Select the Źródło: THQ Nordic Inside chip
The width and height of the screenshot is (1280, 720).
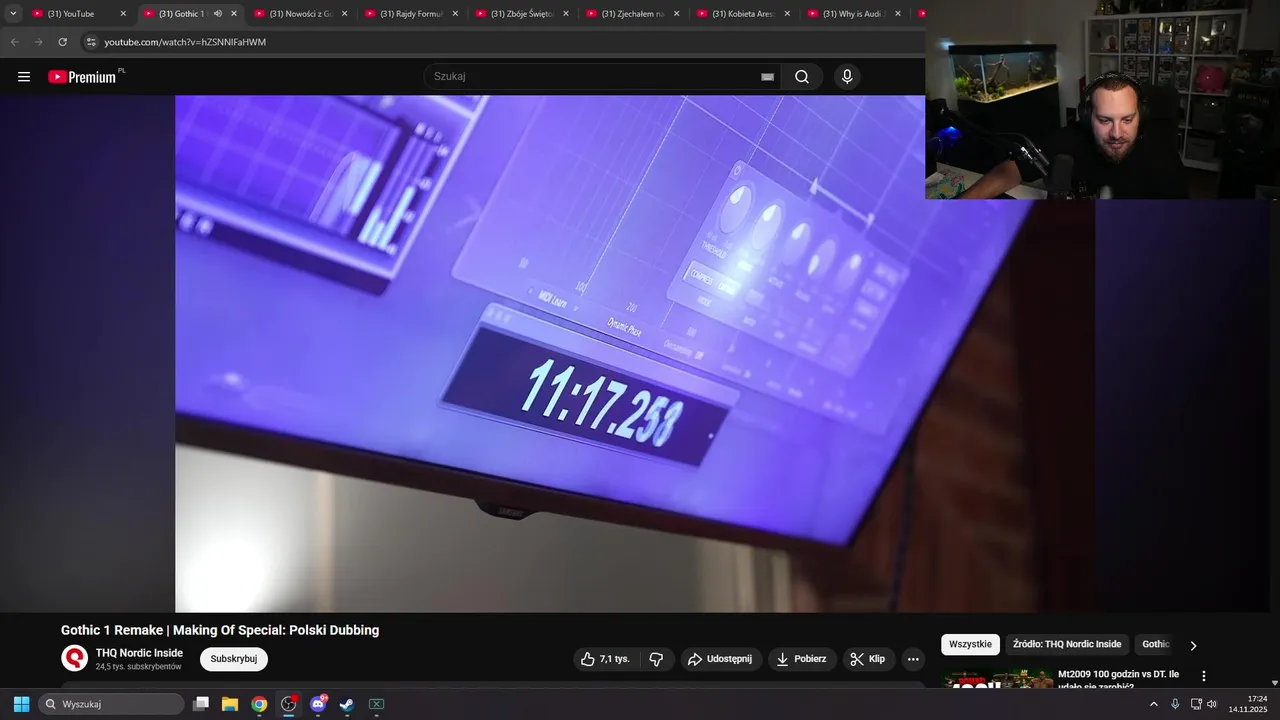[1067, 645]
